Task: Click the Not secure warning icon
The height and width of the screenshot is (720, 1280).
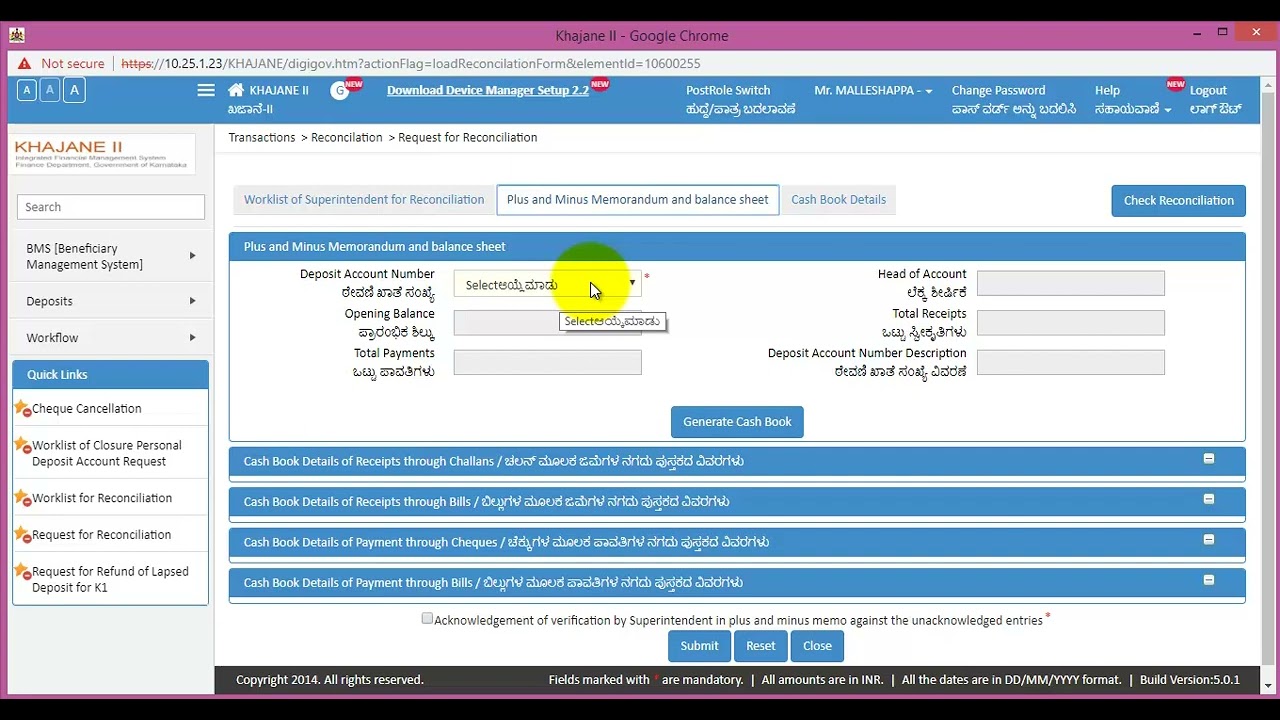Action: pyautogui.click(x=24, y=63)
